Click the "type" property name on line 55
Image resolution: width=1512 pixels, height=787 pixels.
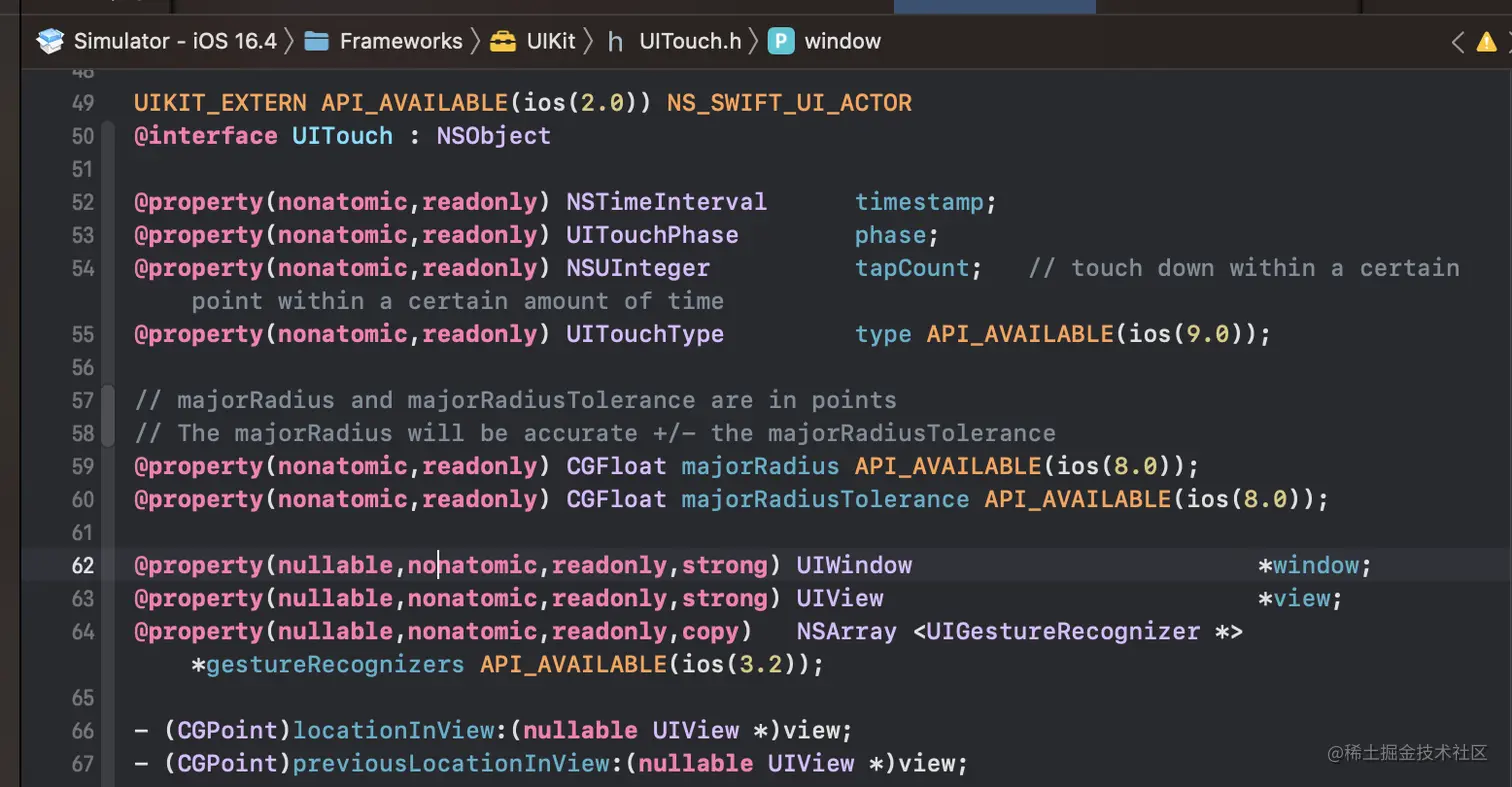coord(883,334)
